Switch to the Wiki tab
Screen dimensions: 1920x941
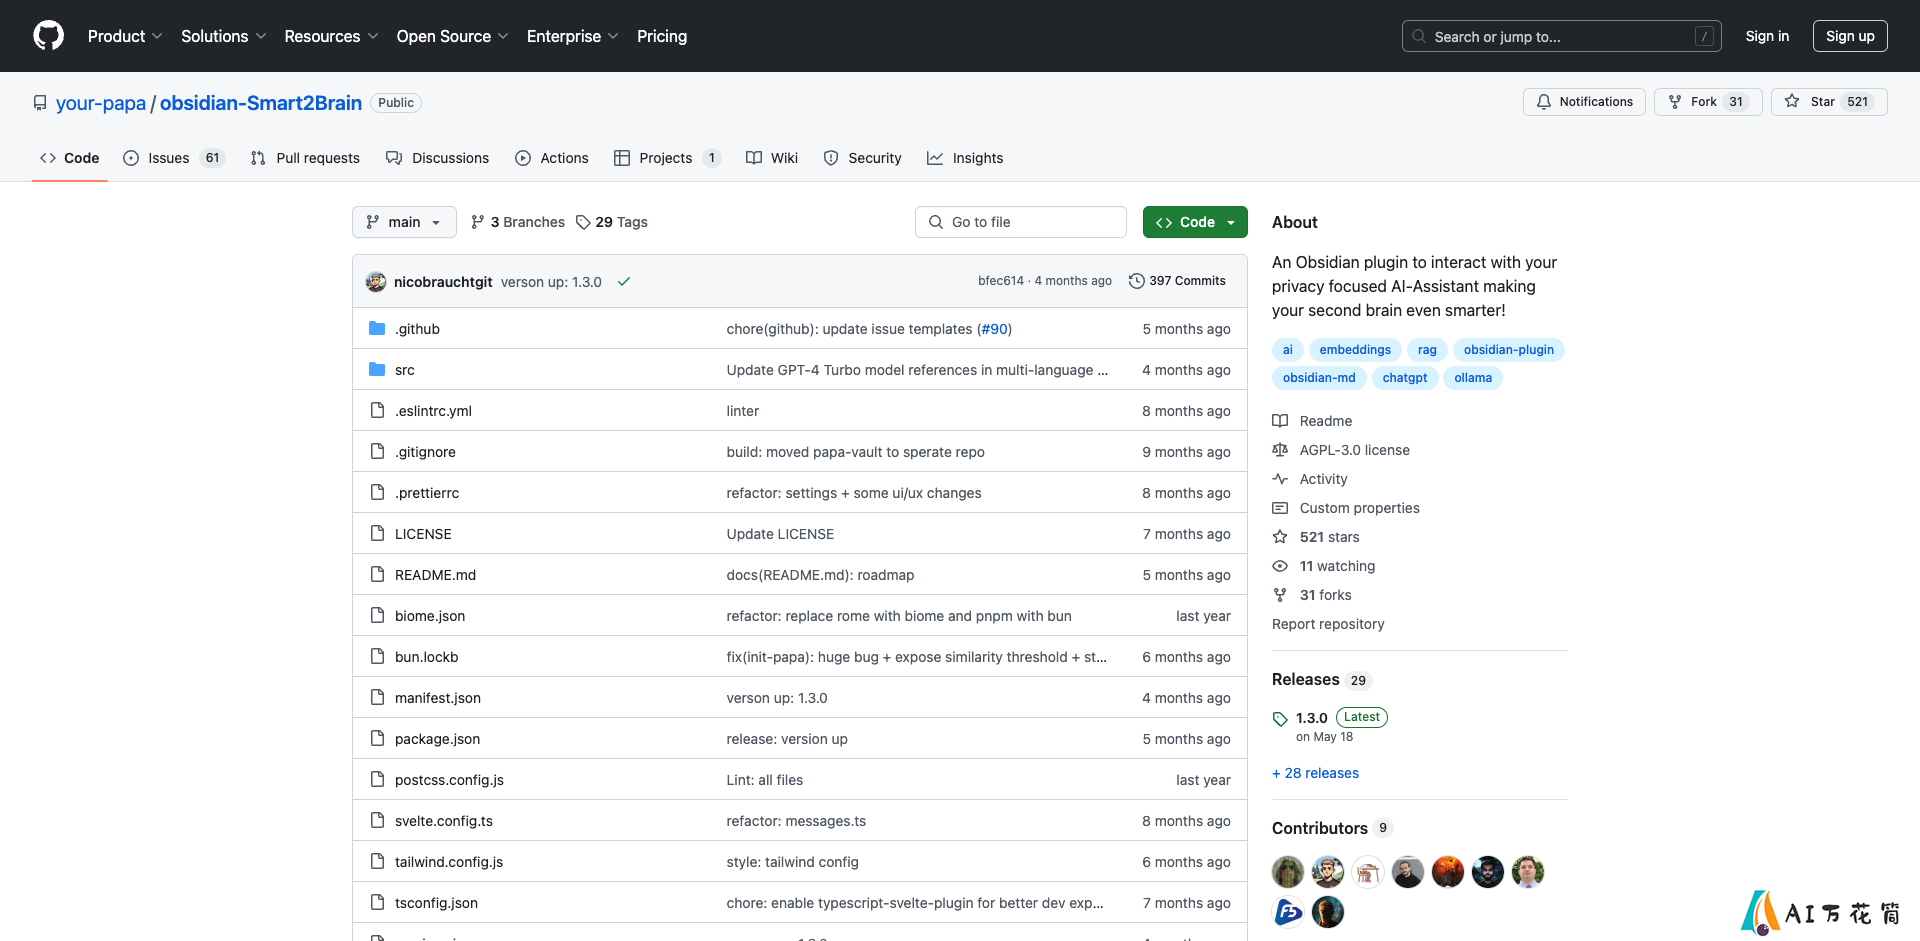[772, 158]
